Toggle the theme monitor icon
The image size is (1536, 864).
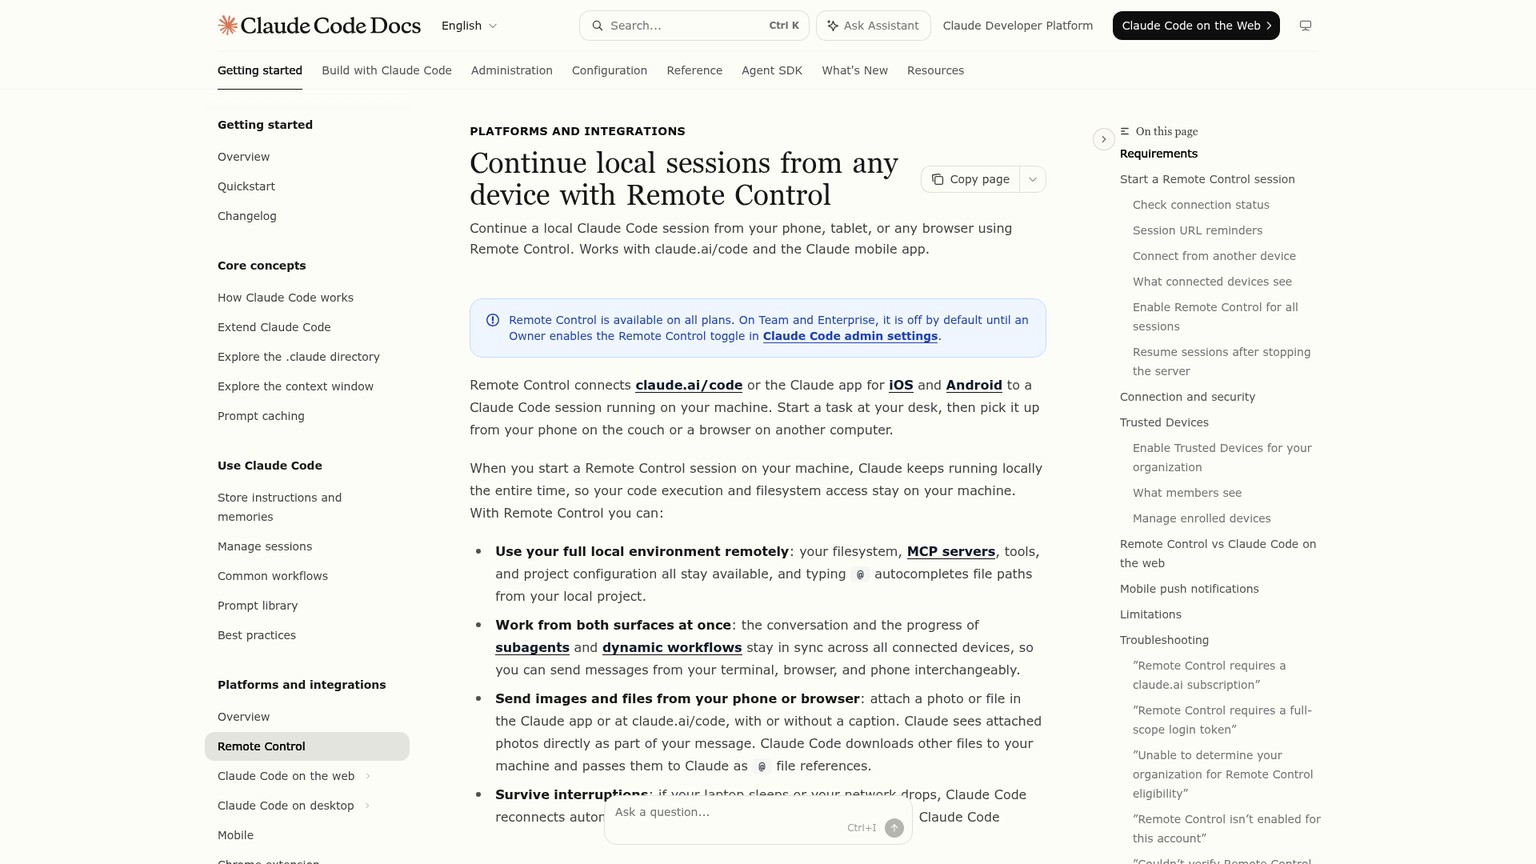point(1305,26)
